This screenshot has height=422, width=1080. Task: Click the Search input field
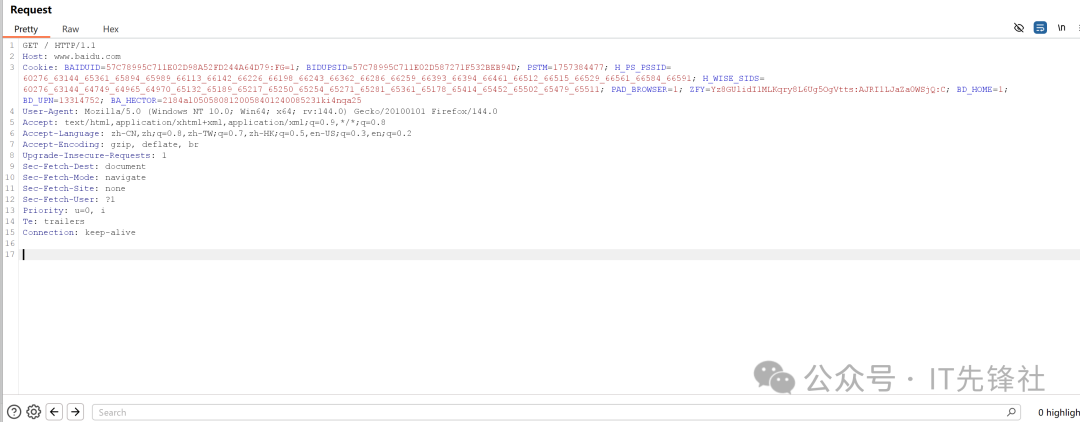556,412
